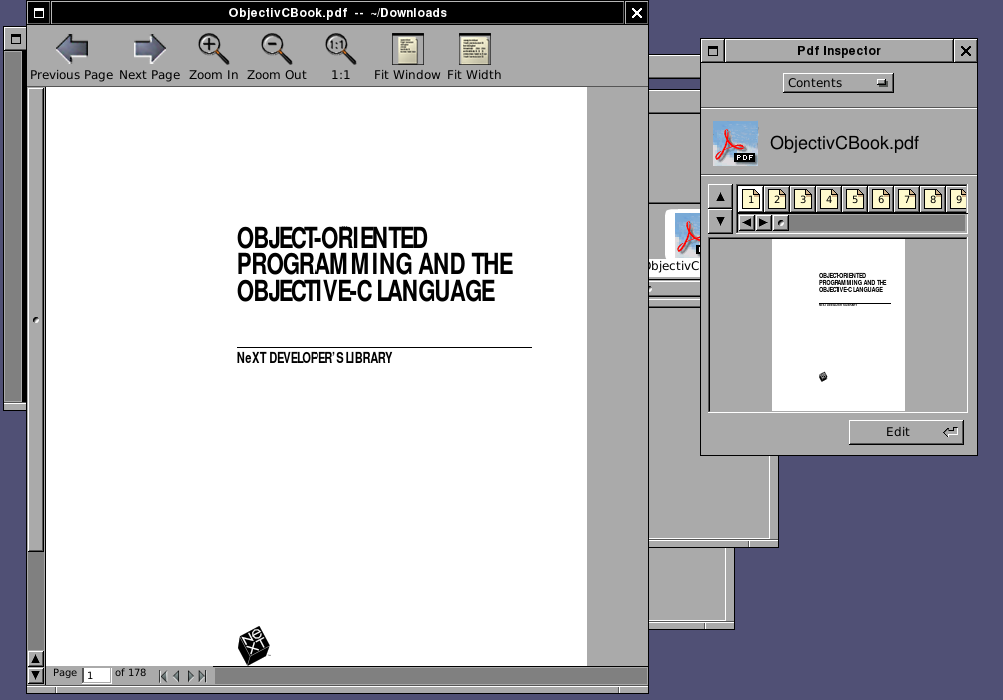Open the Contents popup in Pdf Inspector
The width and height of the screenshot is (1003, 700).
click(x=838, y=83)
